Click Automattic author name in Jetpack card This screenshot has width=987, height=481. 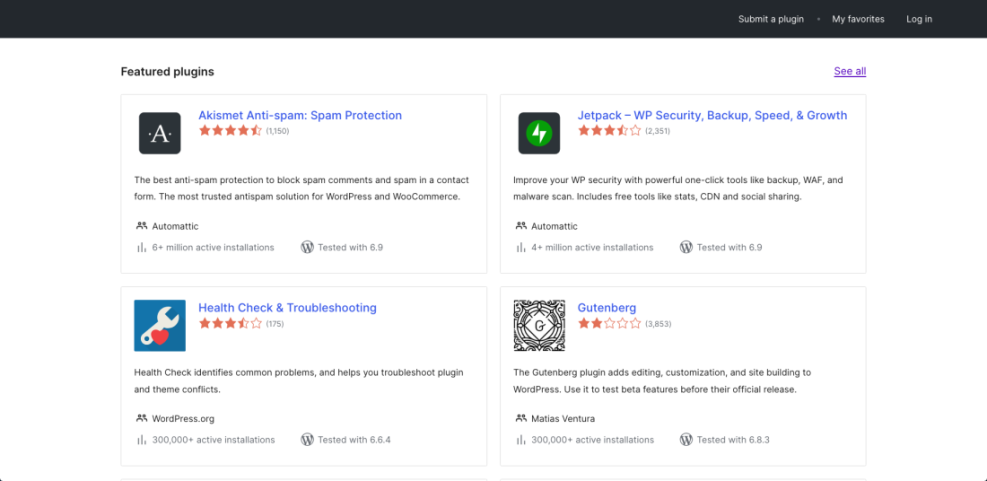click(x=554, y=226)
